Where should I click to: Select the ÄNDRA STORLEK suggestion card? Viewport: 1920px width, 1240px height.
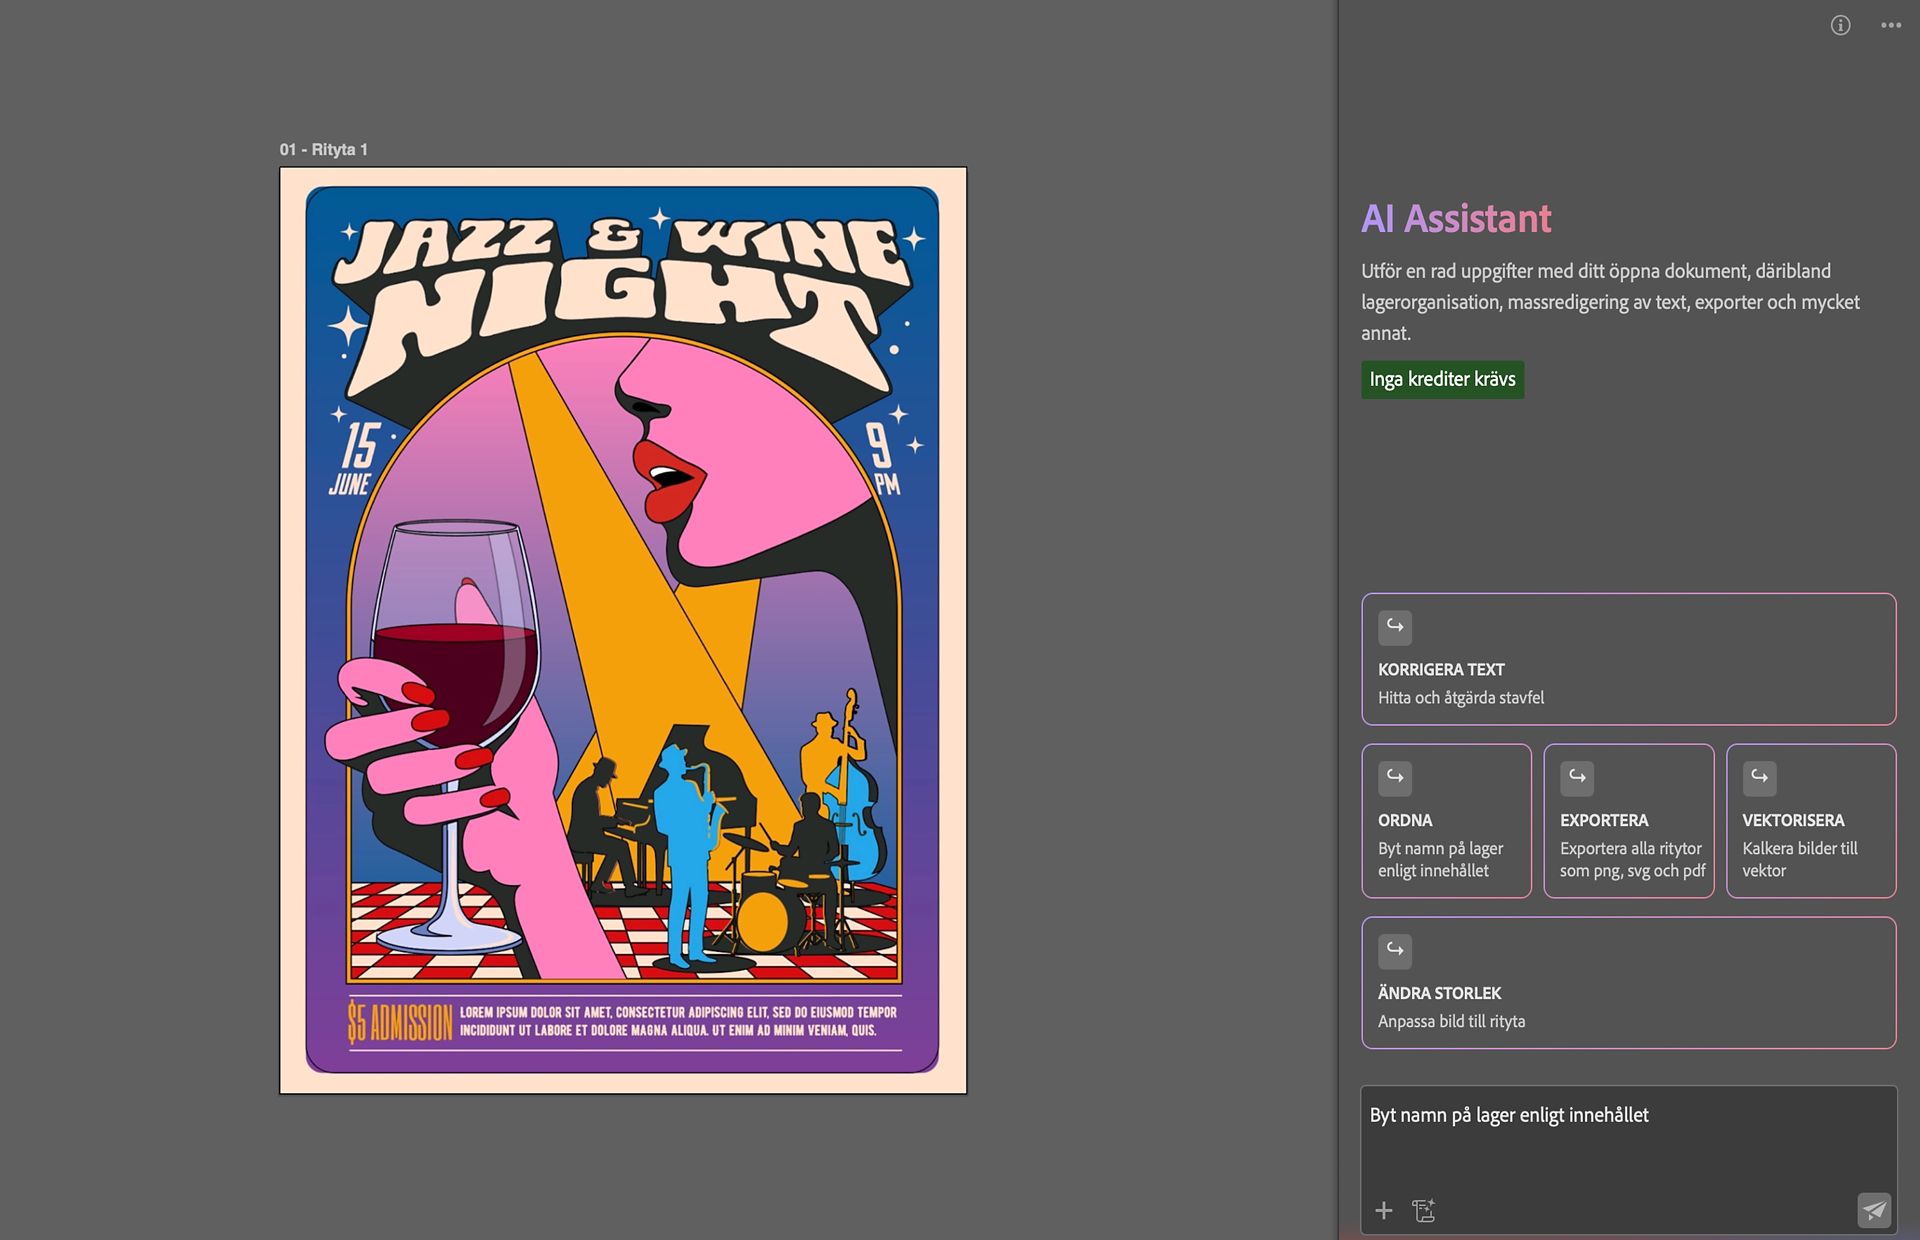point(1628,983)
